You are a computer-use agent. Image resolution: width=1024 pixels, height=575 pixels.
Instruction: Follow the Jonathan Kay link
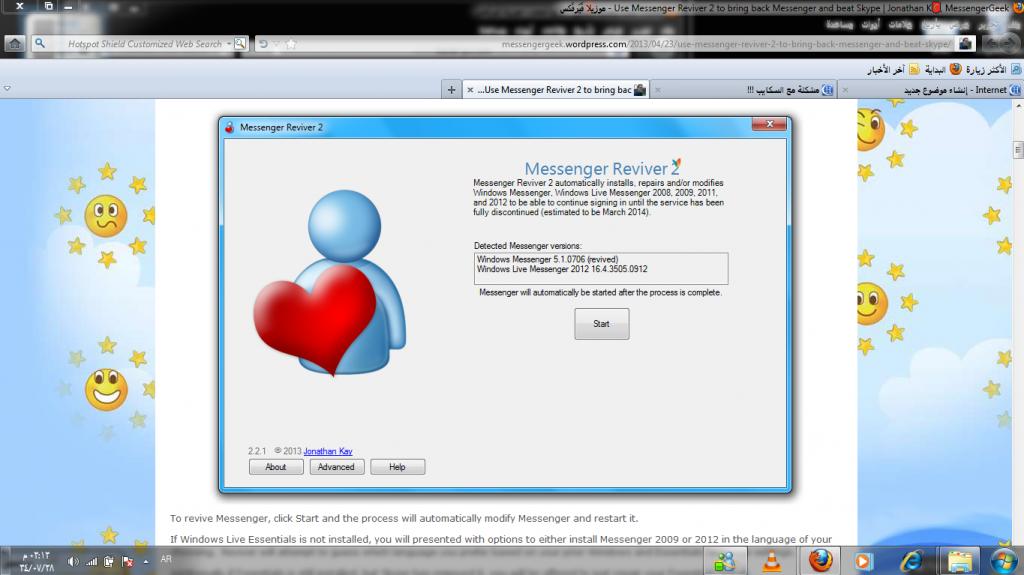[327, 451]
